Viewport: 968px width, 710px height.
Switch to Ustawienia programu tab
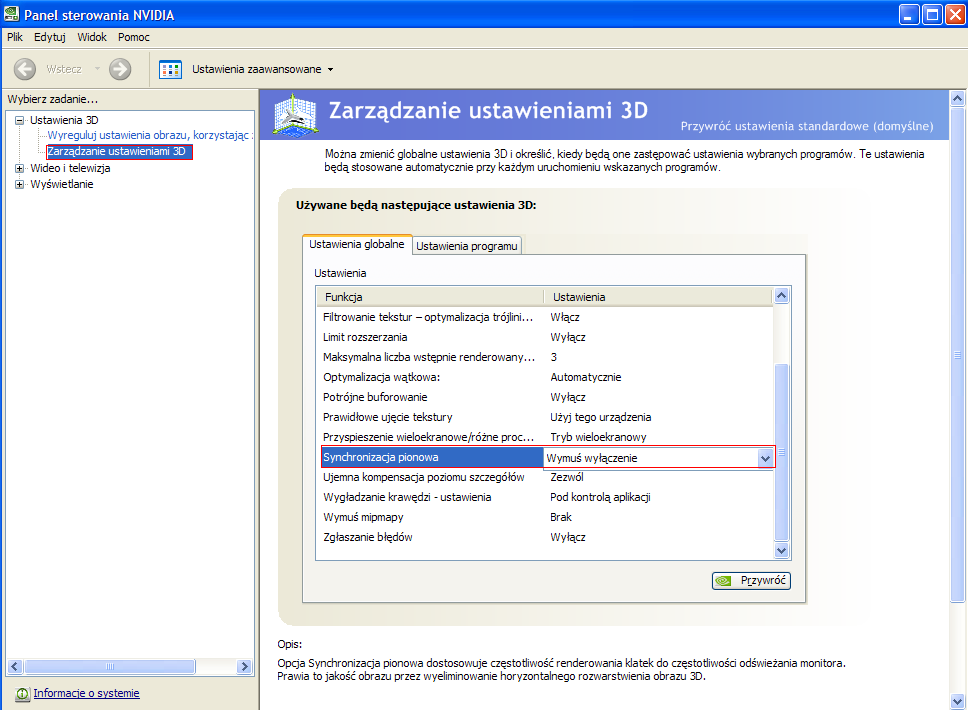467,246
